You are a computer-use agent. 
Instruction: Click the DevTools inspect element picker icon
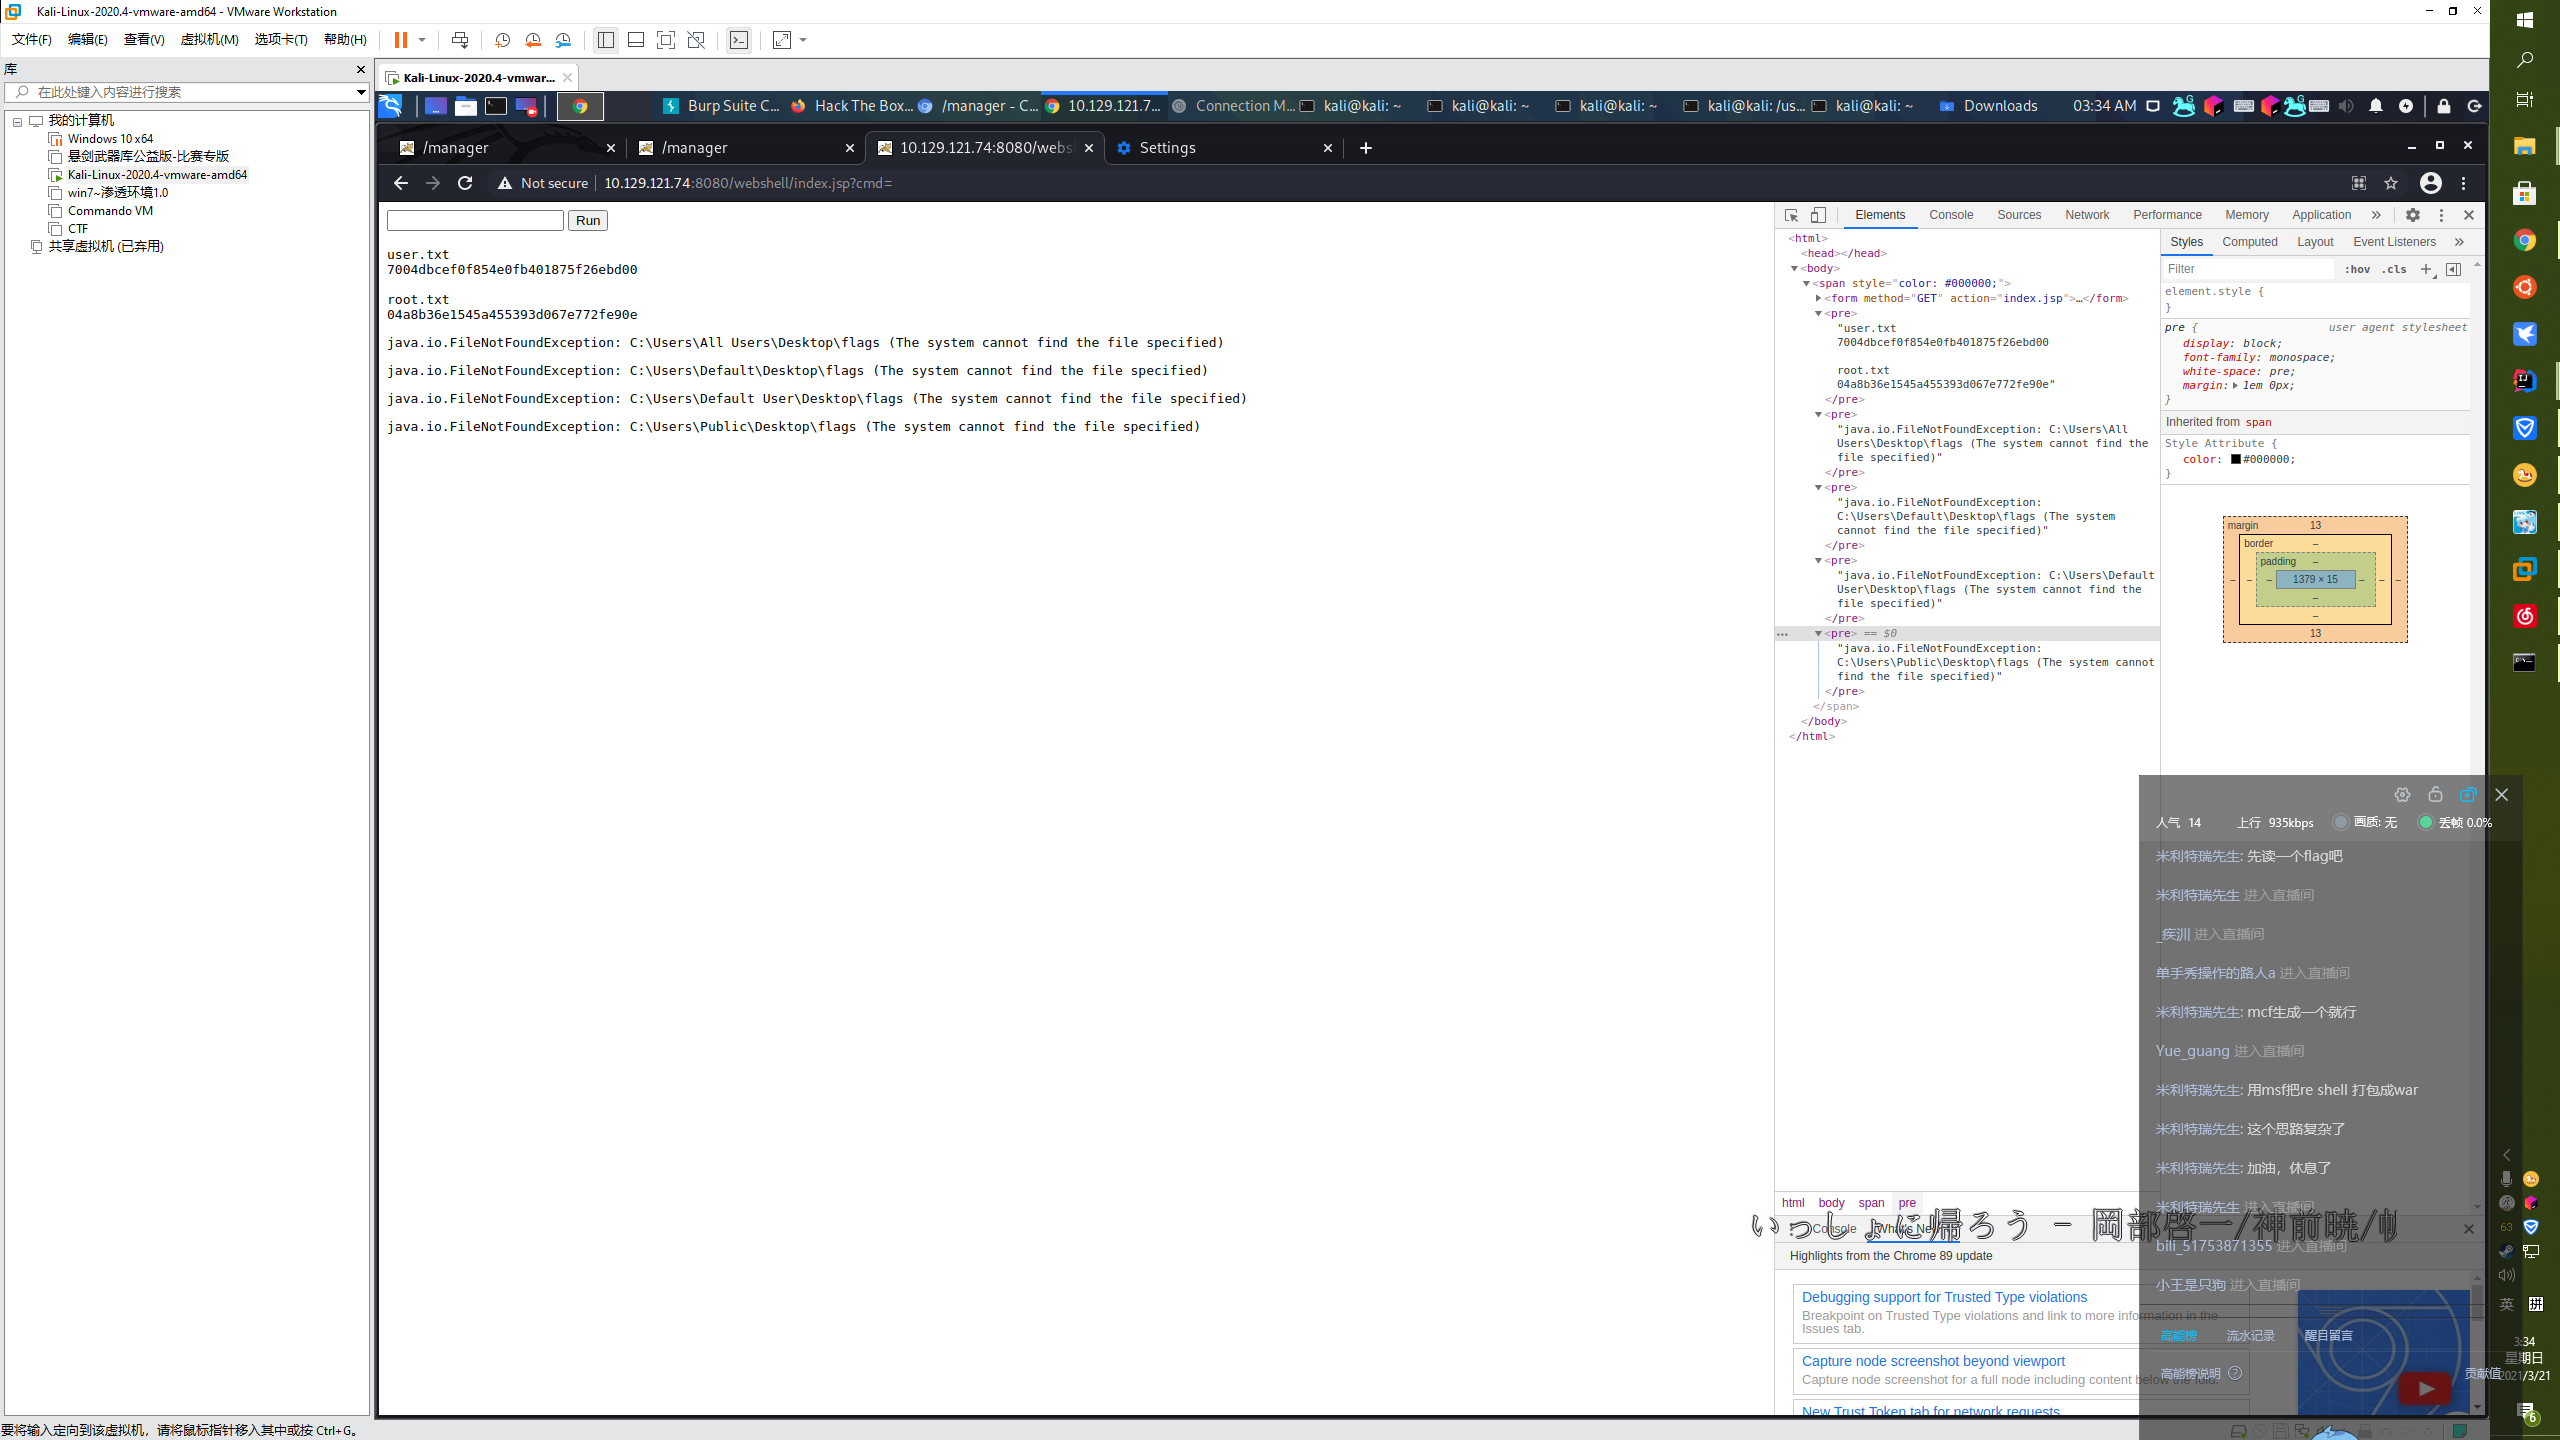pyautogui.click(x=1791, y=215)
